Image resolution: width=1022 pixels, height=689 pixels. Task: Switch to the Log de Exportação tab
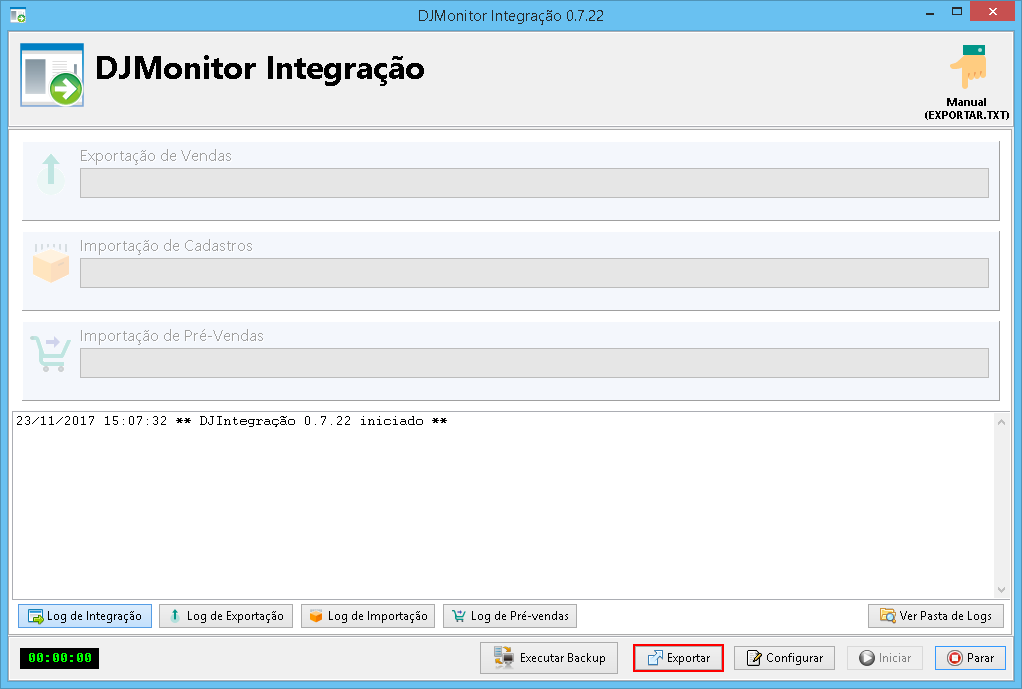click(226, 616)
